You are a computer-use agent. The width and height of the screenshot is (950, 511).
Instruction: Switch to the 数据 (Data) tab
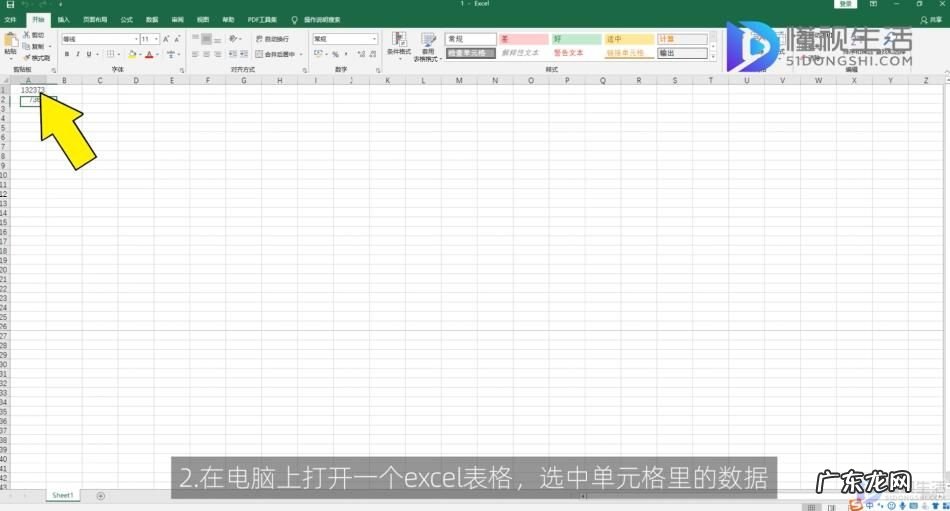[152, 20]
